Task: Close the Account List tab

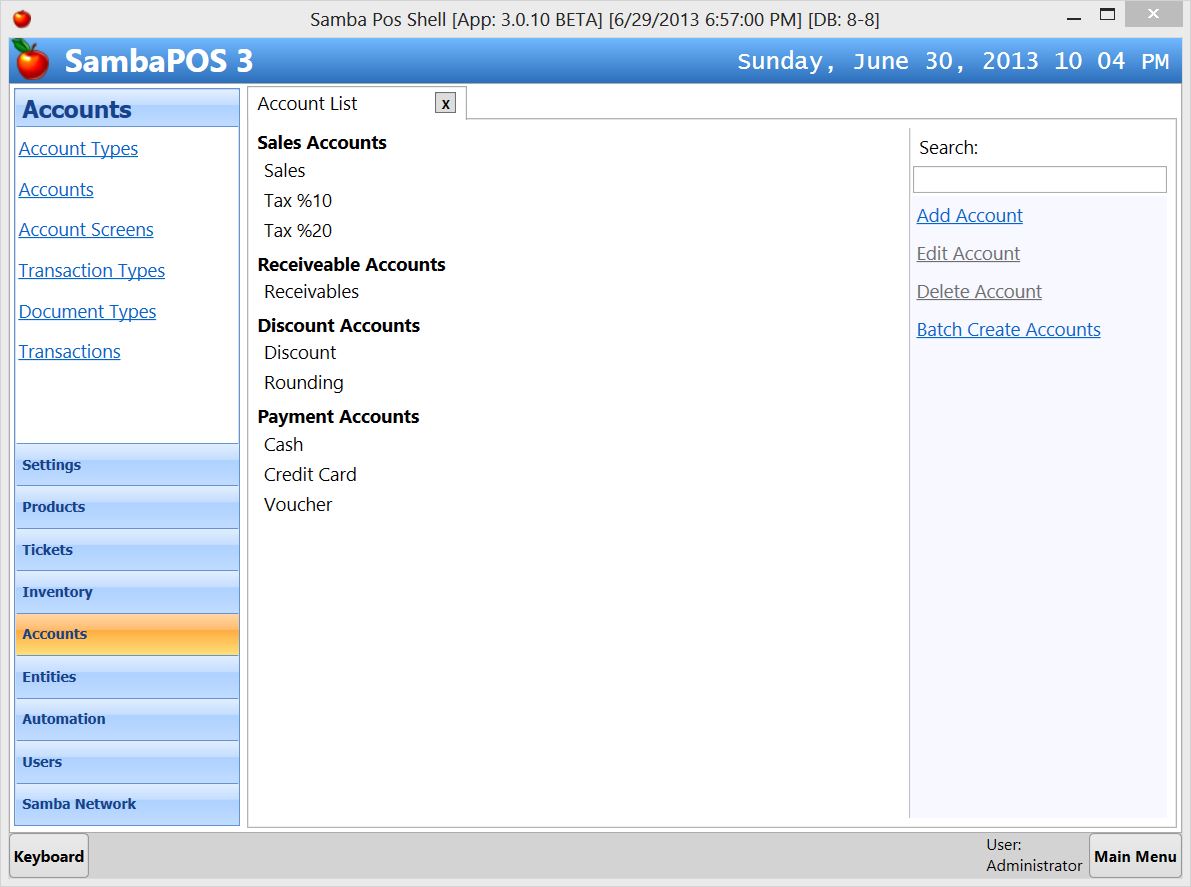Action: pos(445,101)
